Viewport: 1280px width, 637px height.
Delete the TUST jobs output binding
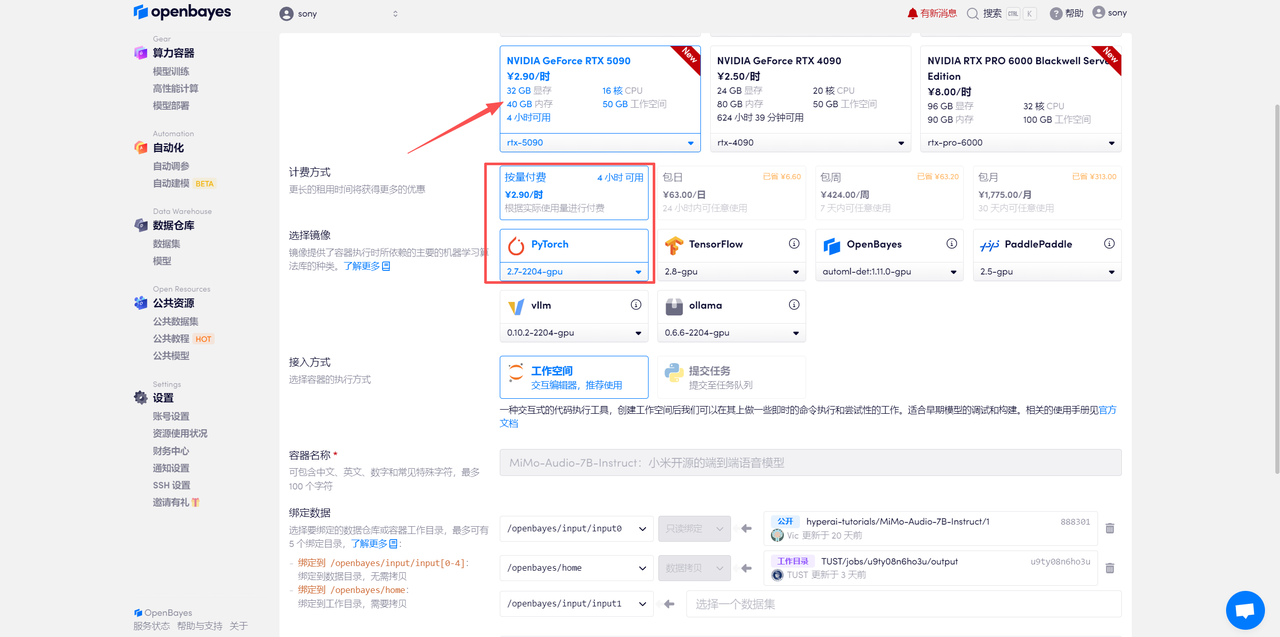1110,568
